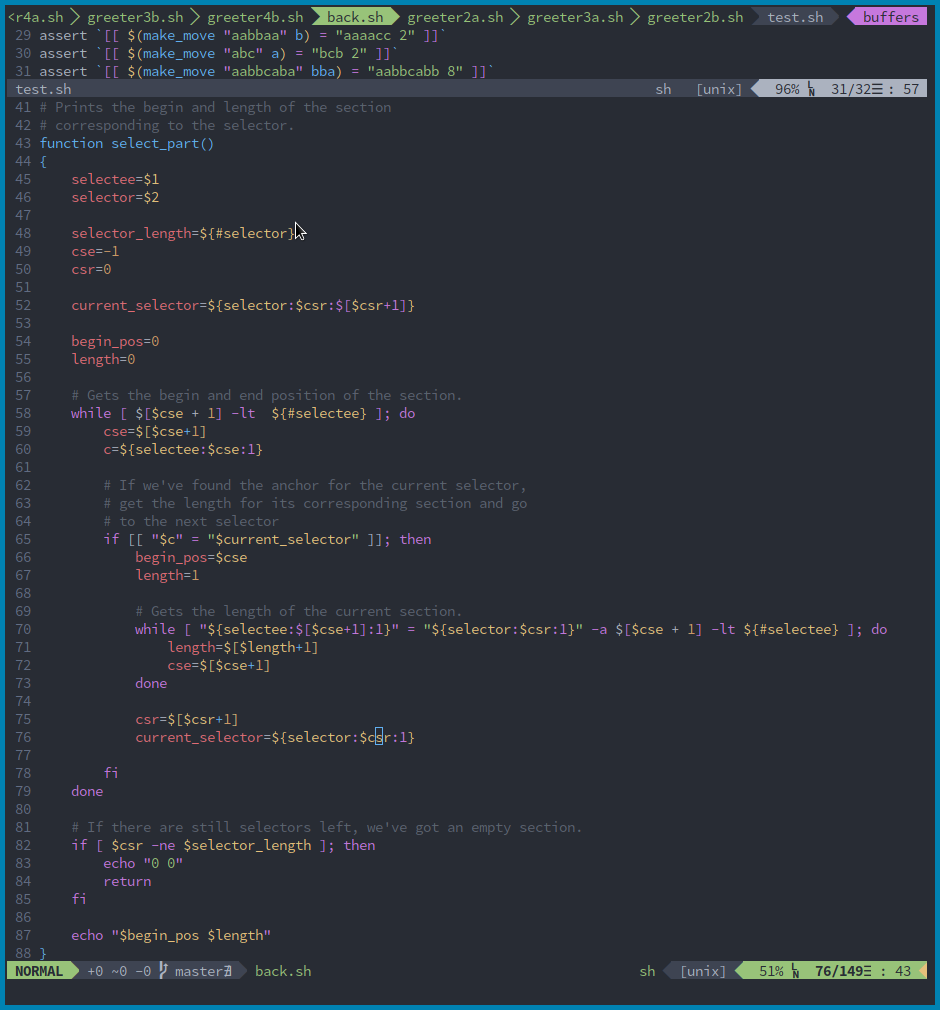
Task: Open the greeter3a.sh tab
Action: coord(575,17)
